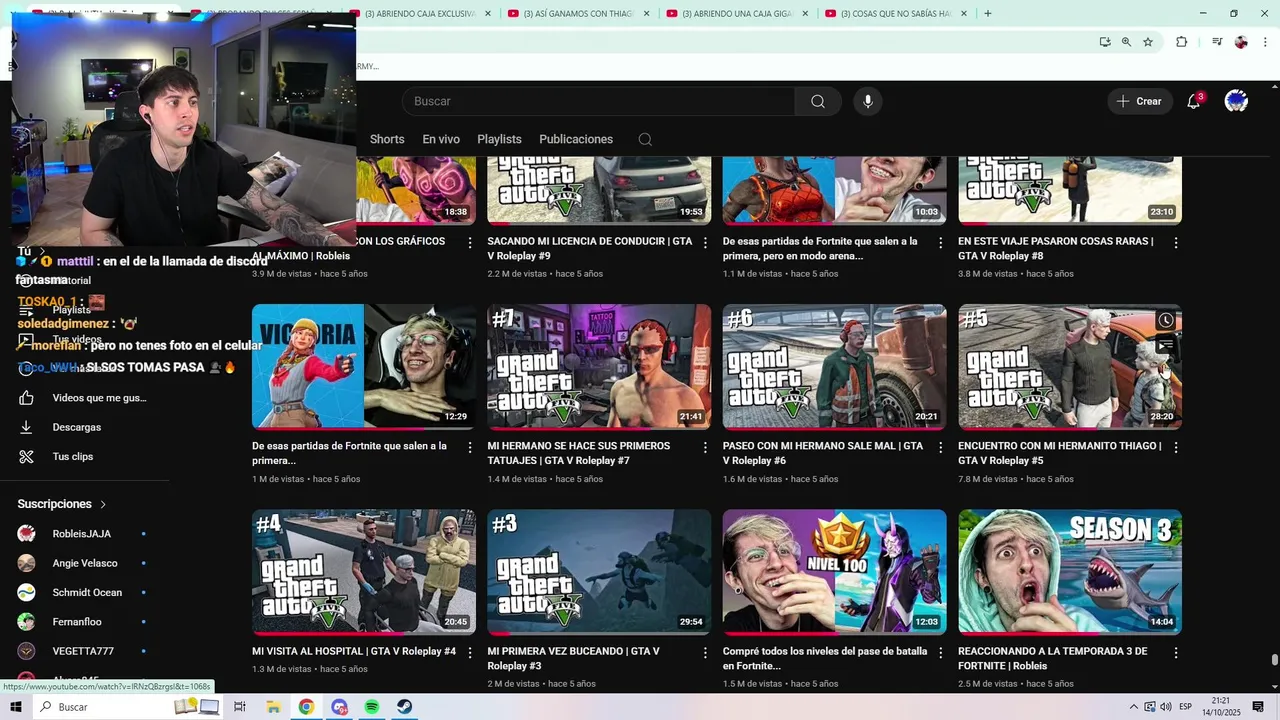Screen dimensions: 1280x720
Task: Open Spotify from the taskbar
Action: coord(372,707)
